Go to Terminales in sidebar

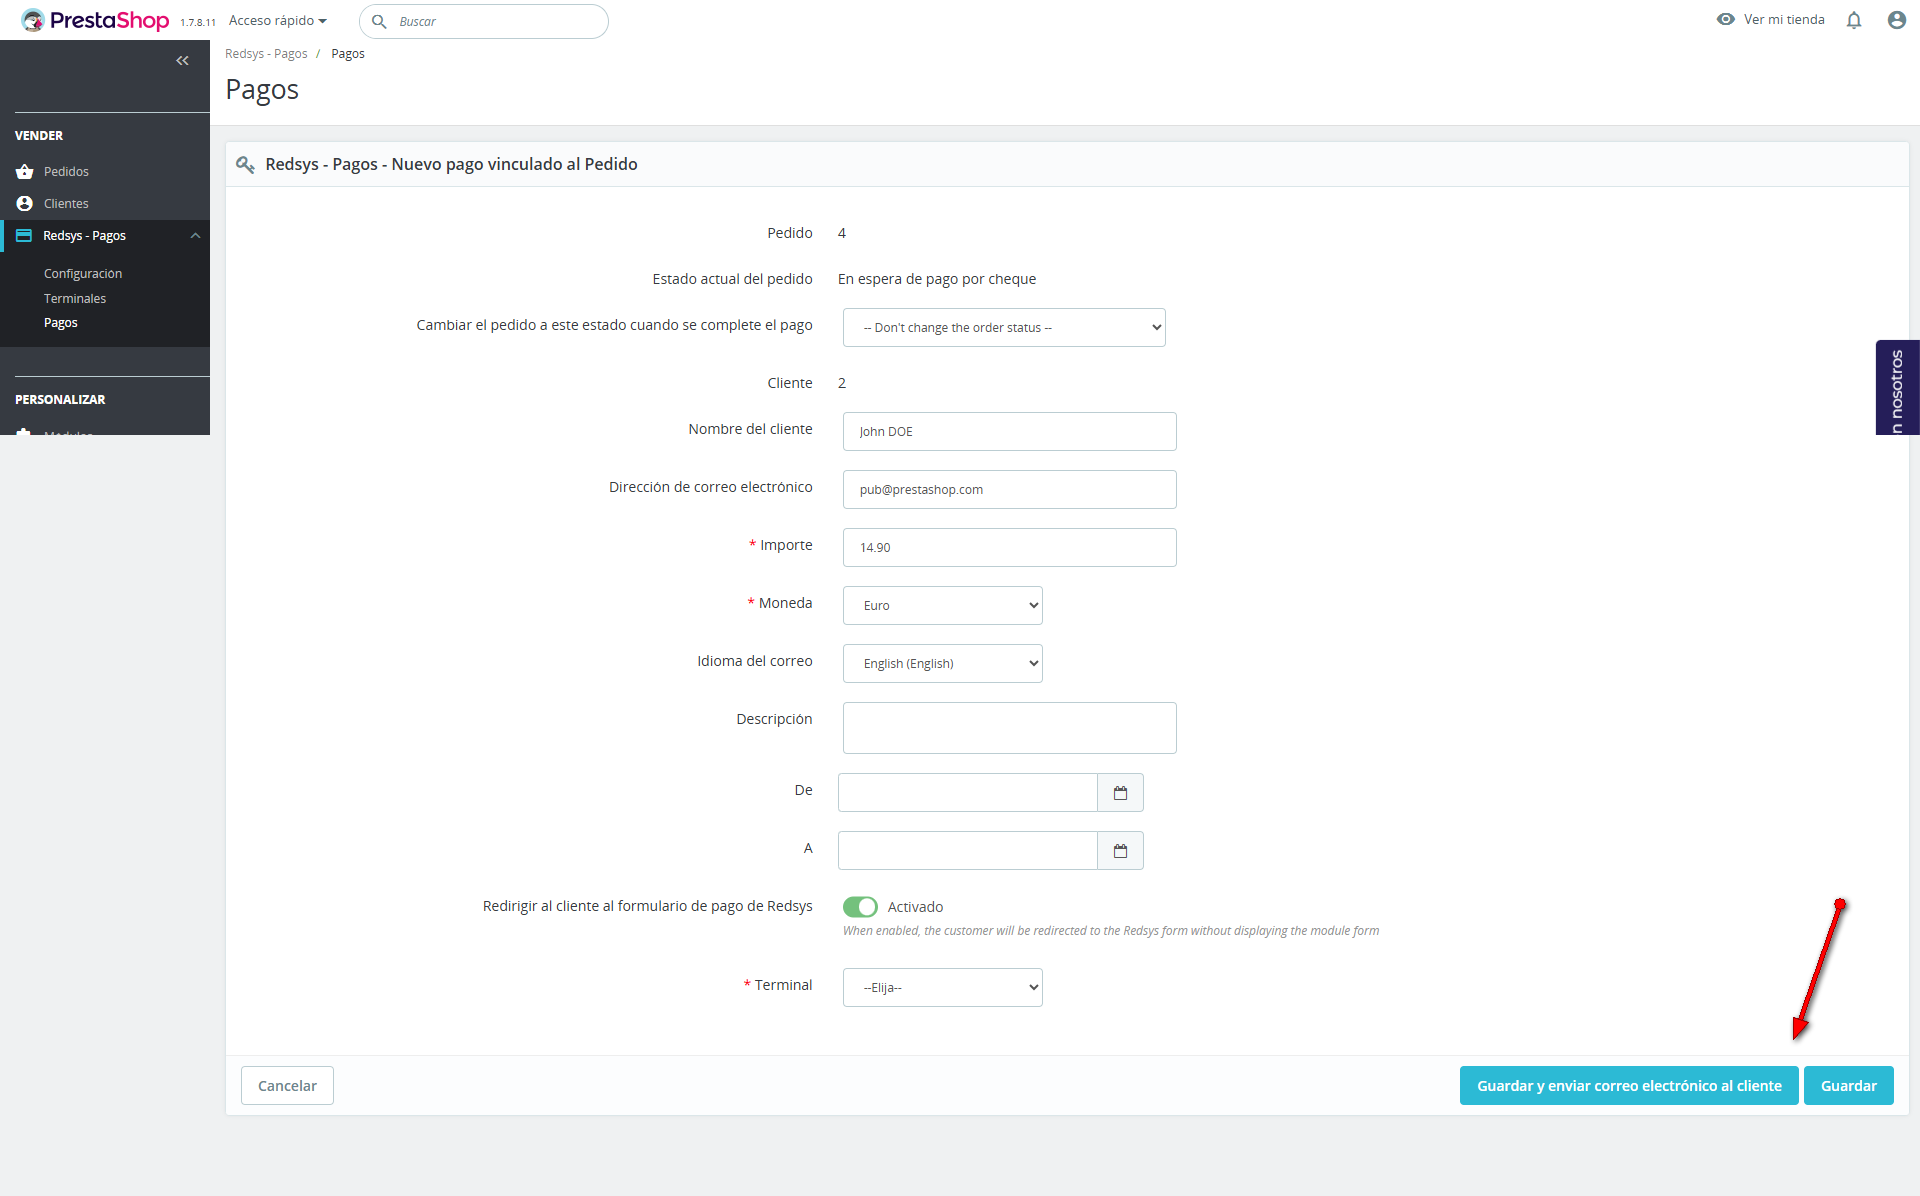[x=75, y=299]
